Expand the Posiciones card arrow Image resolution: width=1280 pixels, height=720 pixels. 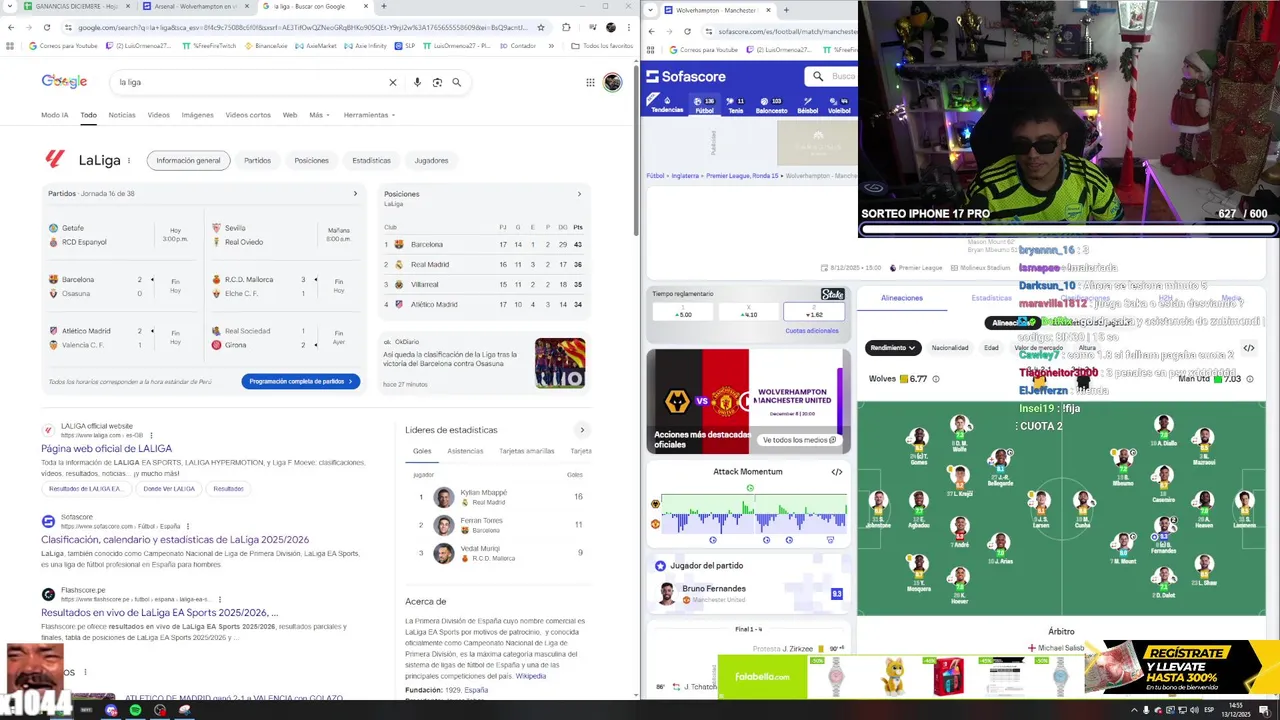579,194
